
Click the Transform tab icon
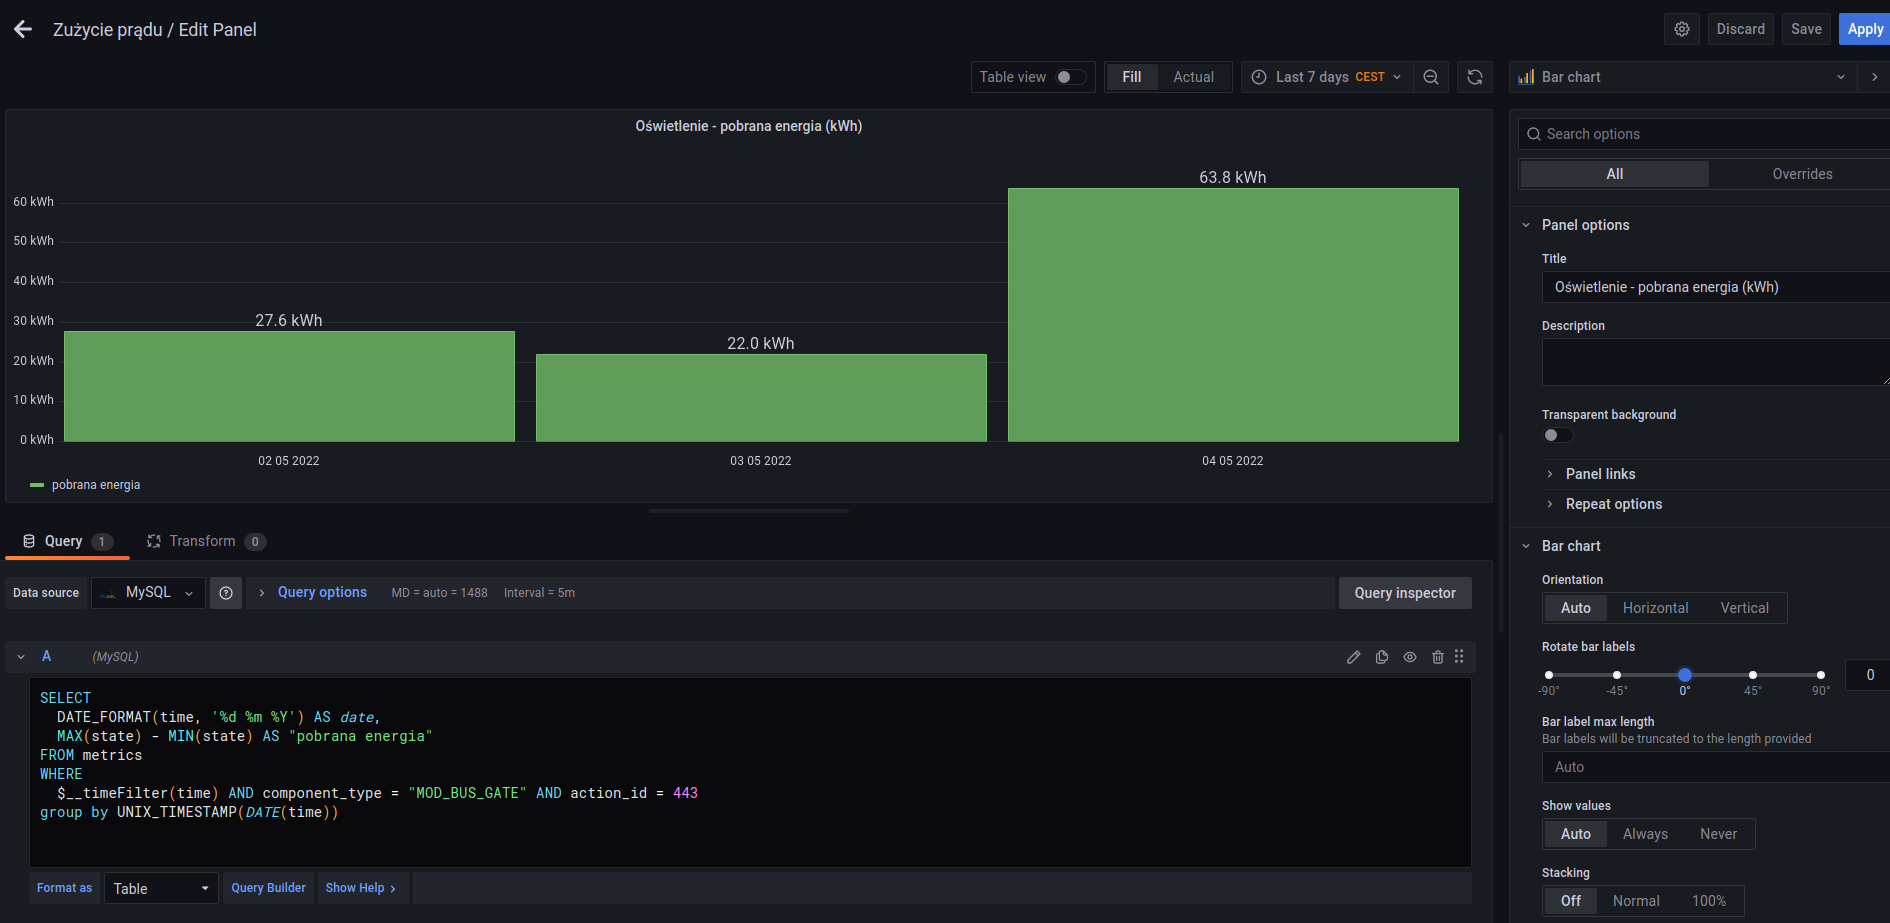(x=154, y=541)
